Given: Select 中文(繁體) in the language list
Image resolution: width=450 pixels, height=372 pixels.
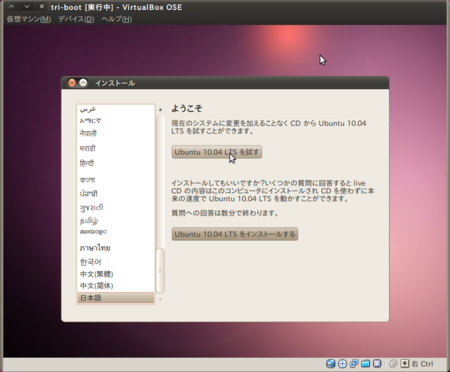Looking at the screenshot, I should point(116,274).
